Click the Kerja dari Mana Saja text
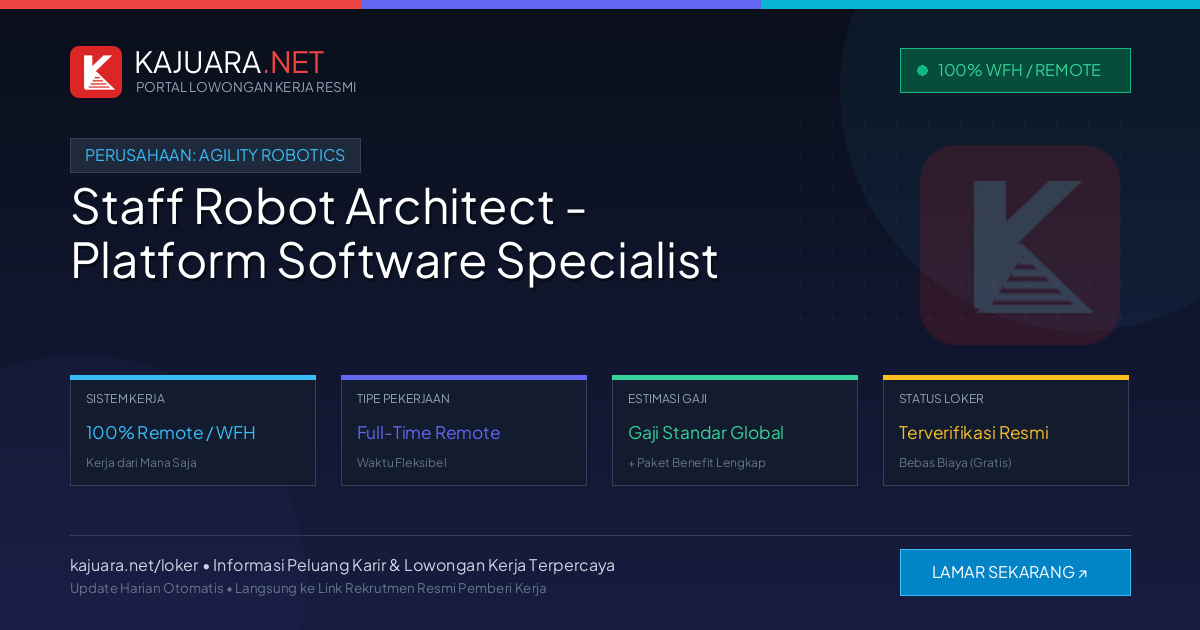1200x630 pixels. click(x=141, y=463)
